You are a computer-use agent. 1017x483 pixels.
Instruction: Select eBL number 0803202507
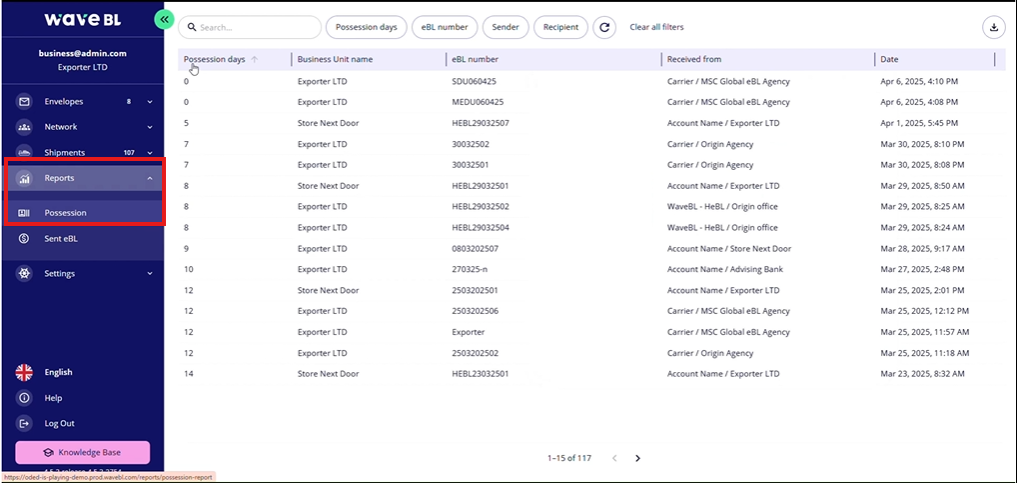point(475,248)
